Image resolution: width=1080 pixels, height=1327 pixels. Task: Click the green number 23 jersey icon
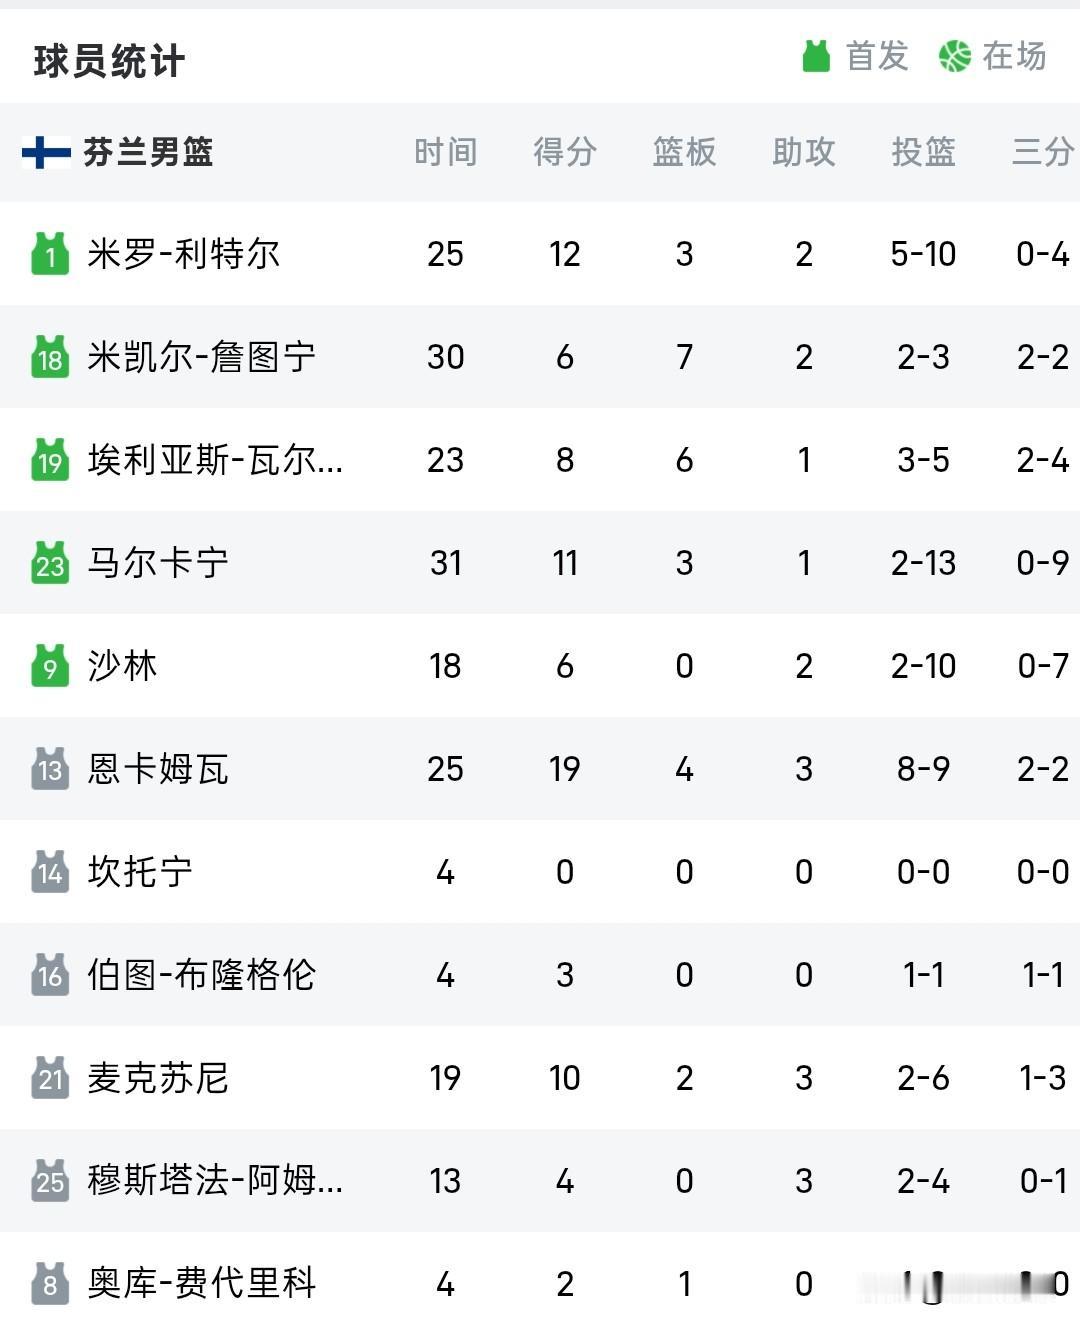coord(50,563)
